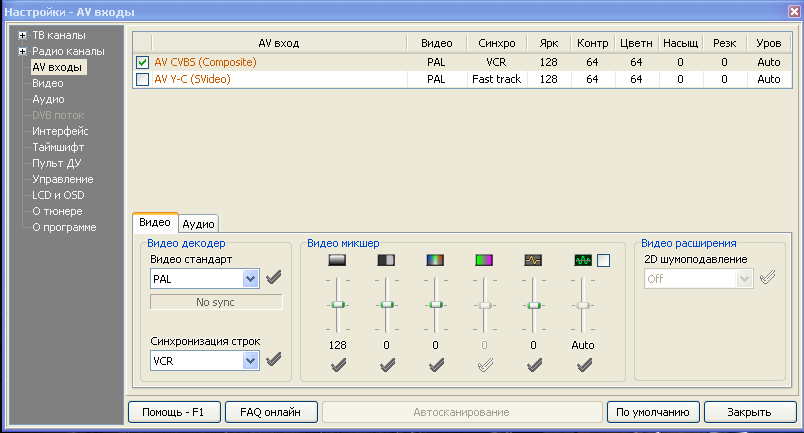This screenshot has width=804, height=433.
Task: Switch to the Аудио tab
Action: [198, 224]
